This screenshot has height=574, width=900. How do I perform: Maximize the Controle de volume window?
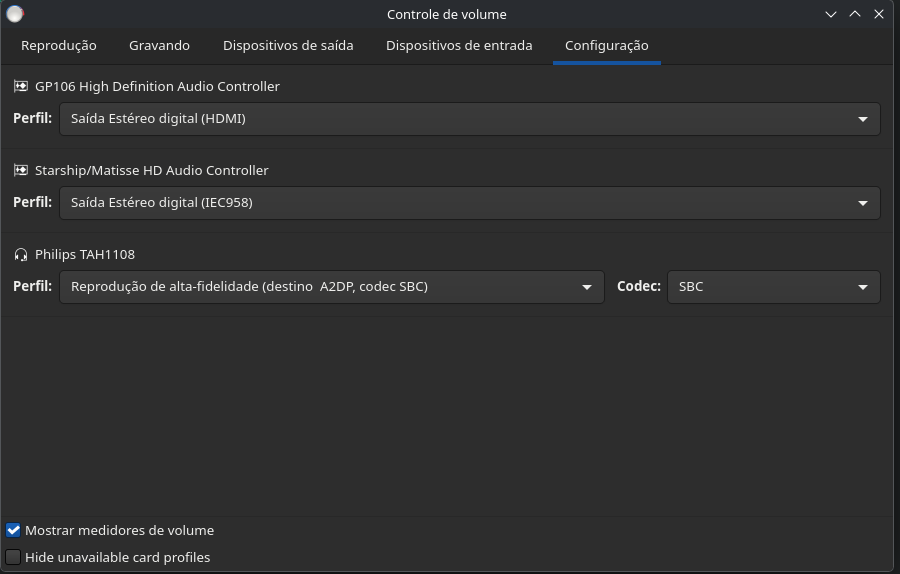coord(855,14)
